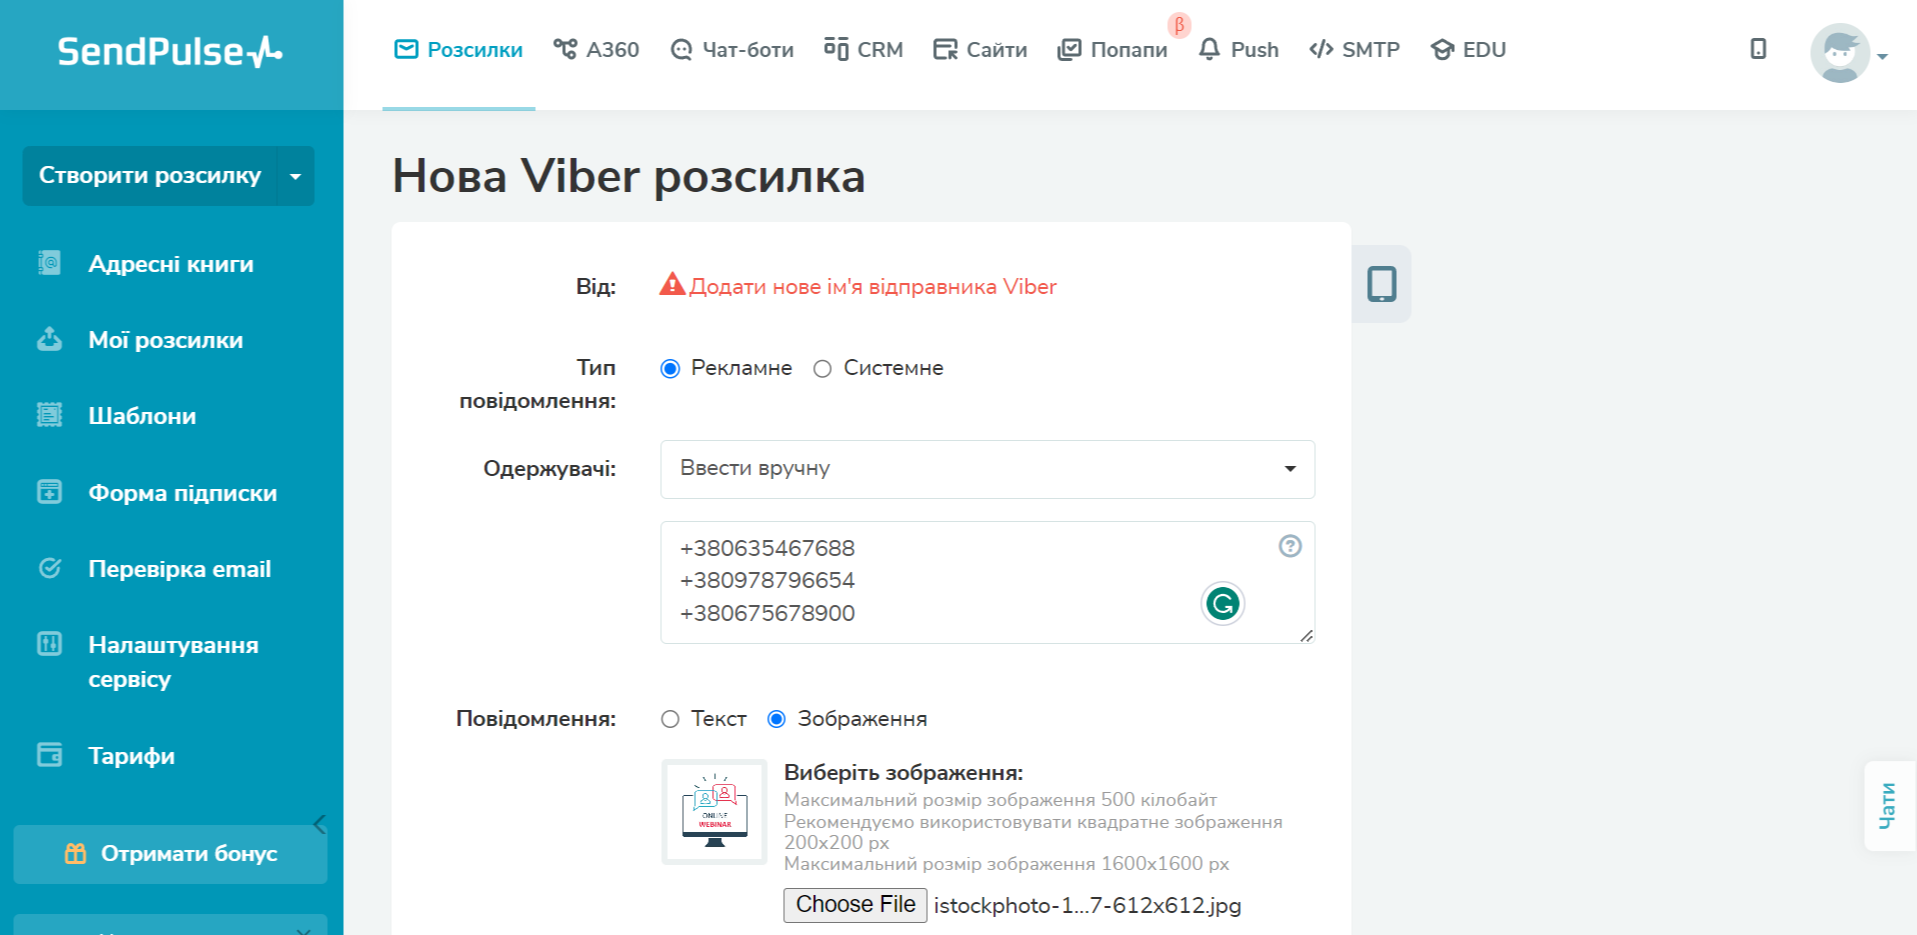Click the Створити розсилку button
The width and height of the screenshot is (1917, 935).
point(150,176)
